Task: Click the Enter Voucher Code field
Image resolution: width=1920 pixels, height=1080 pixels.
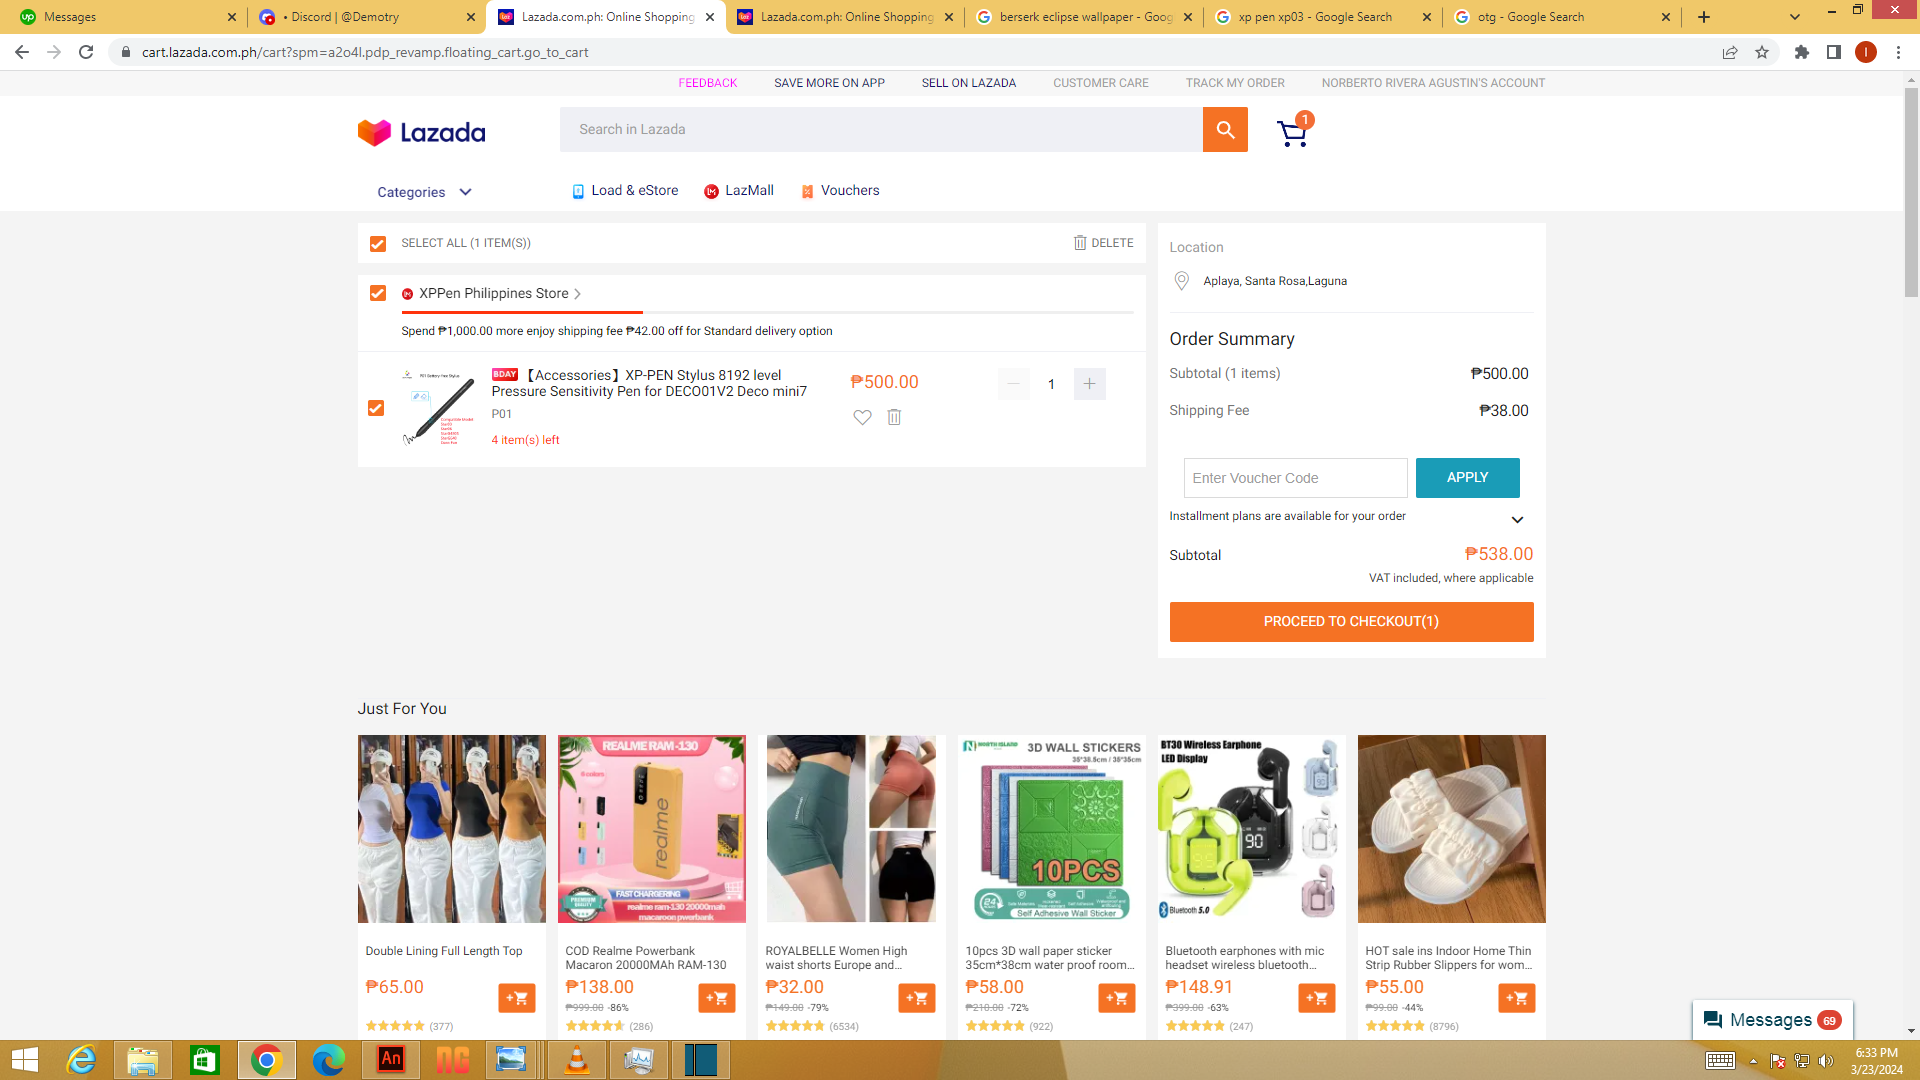Action: tap(1295, 478)
